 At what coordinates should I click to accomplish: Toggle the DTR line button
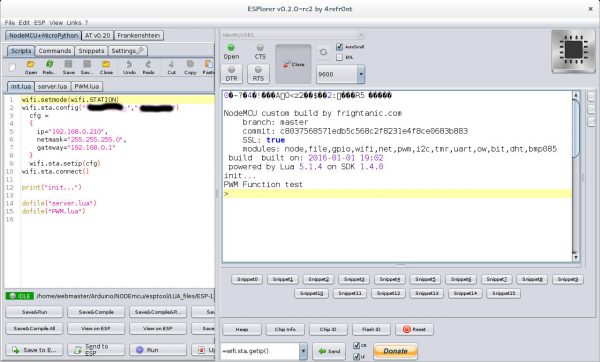click(x=231, y=73)
